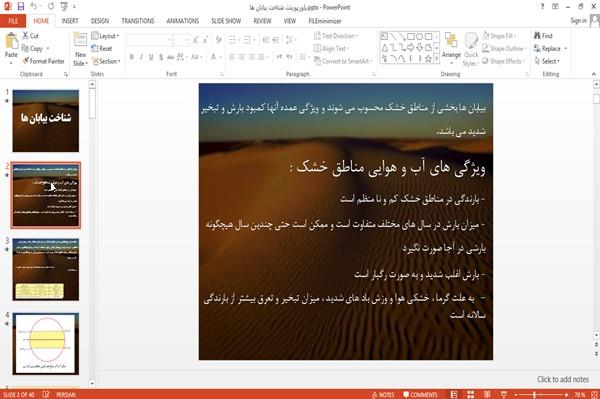Image resolution: width=600 pixels, height=399 pixels.
Task: Toggle Bold formatting
Action: tap(132, 57)
